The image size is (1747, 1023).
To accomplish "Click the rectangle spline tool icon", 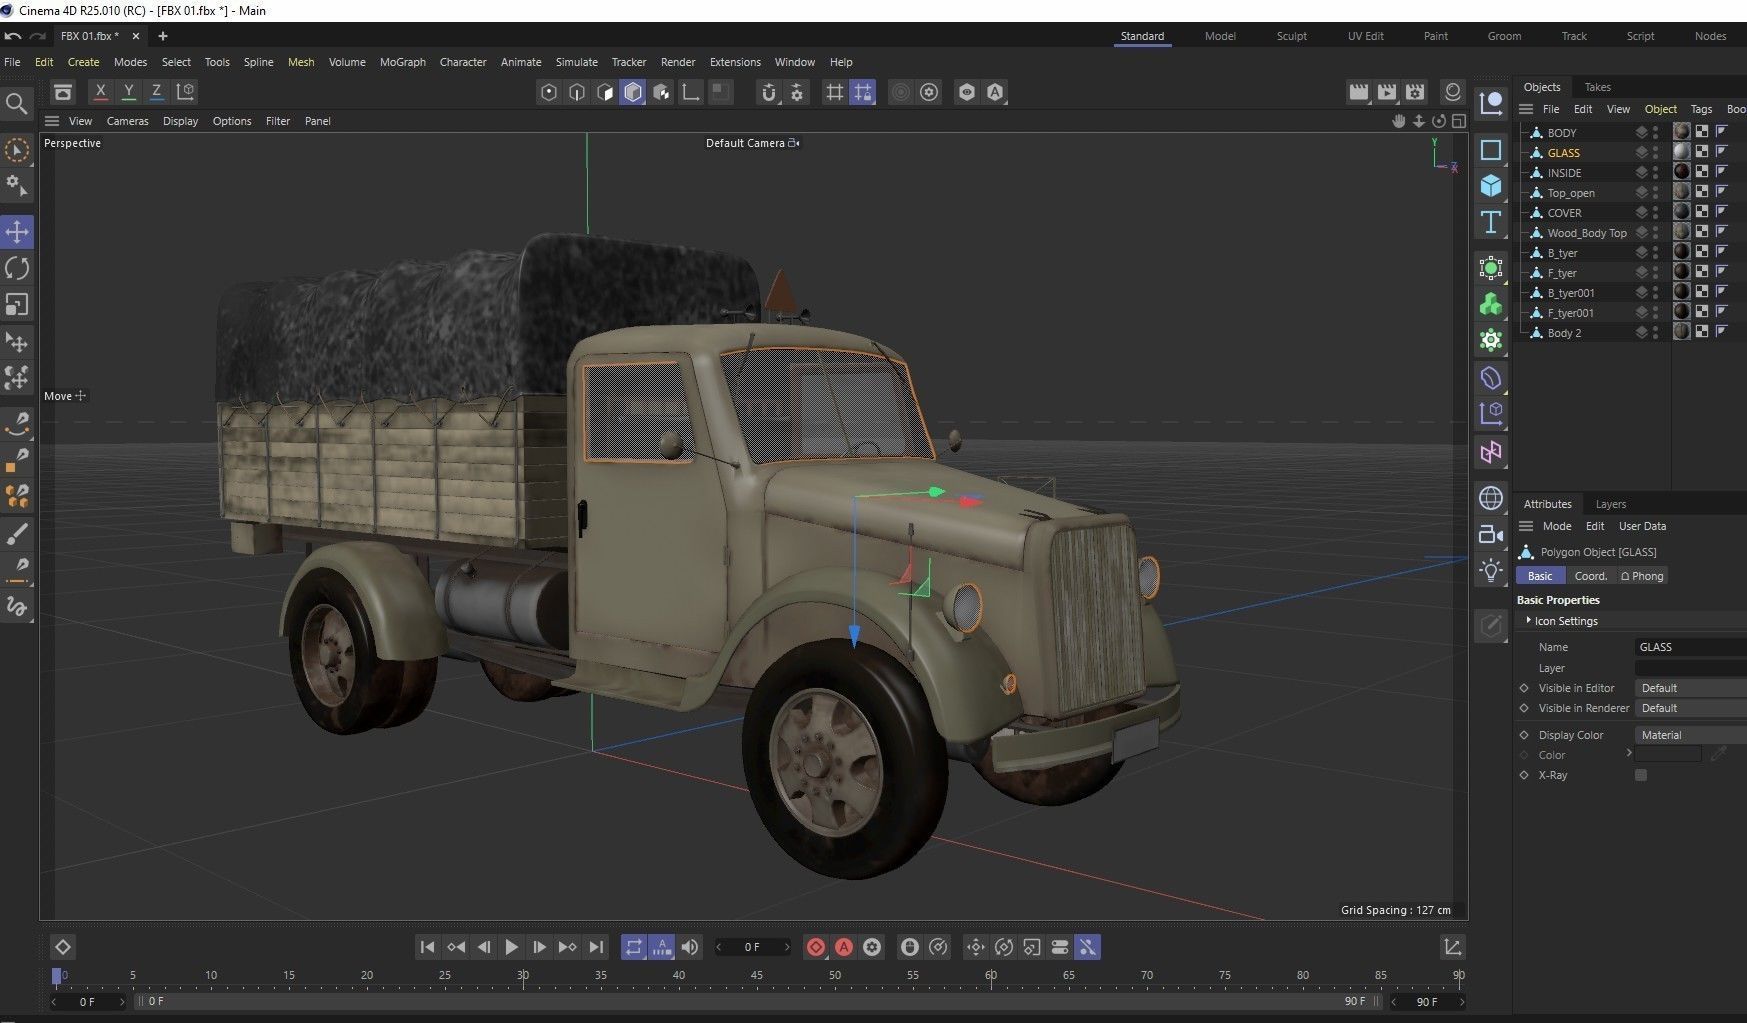I will point(1491,150).
